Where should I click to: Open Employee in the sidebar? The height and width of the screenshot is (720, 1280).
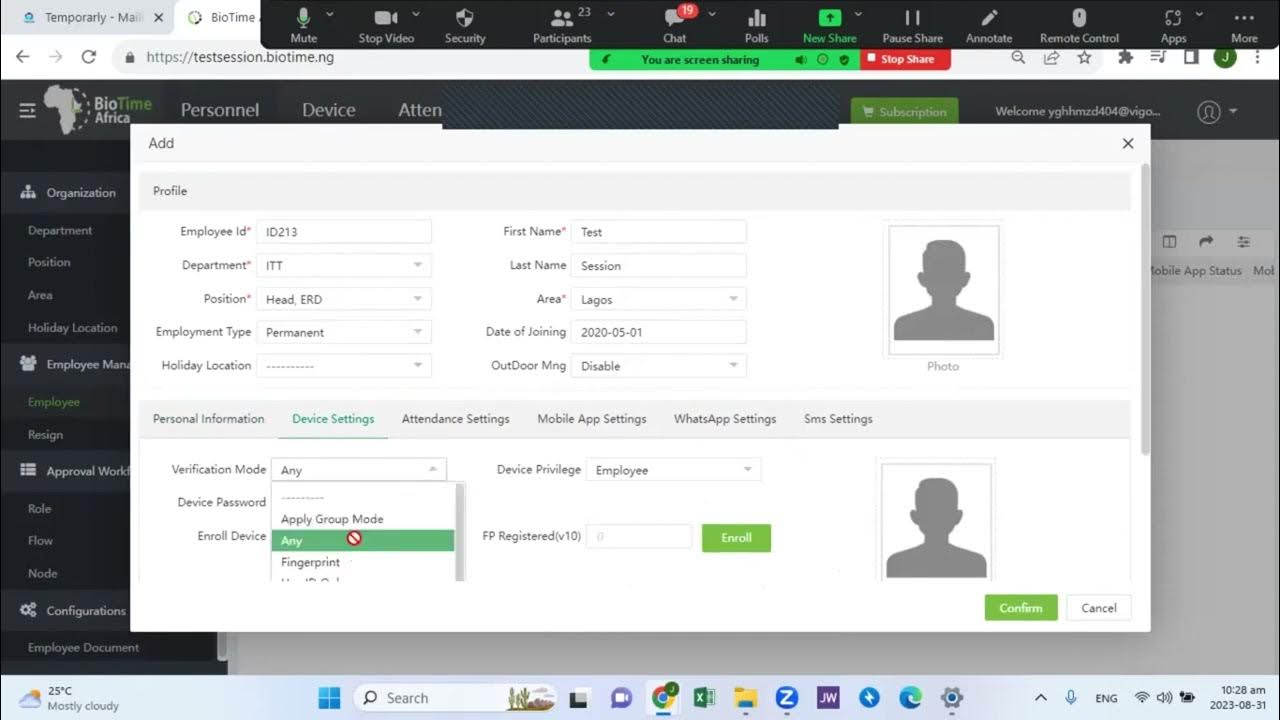click(54, 402)
